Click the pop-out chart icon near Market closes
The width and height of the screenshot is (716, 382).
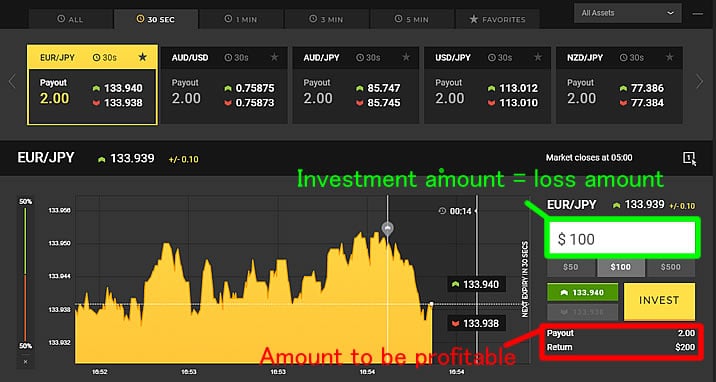point(690,158)
